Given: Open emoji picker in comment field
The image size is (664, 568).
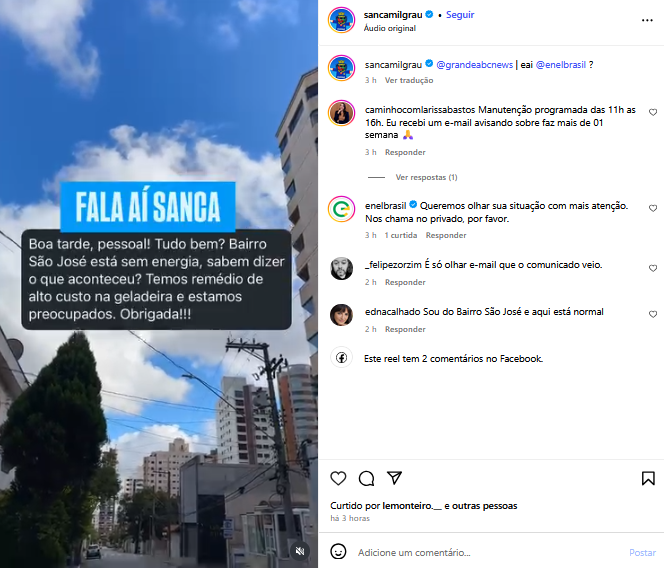Looking at the screenshot, I should [x=338, y=551].
